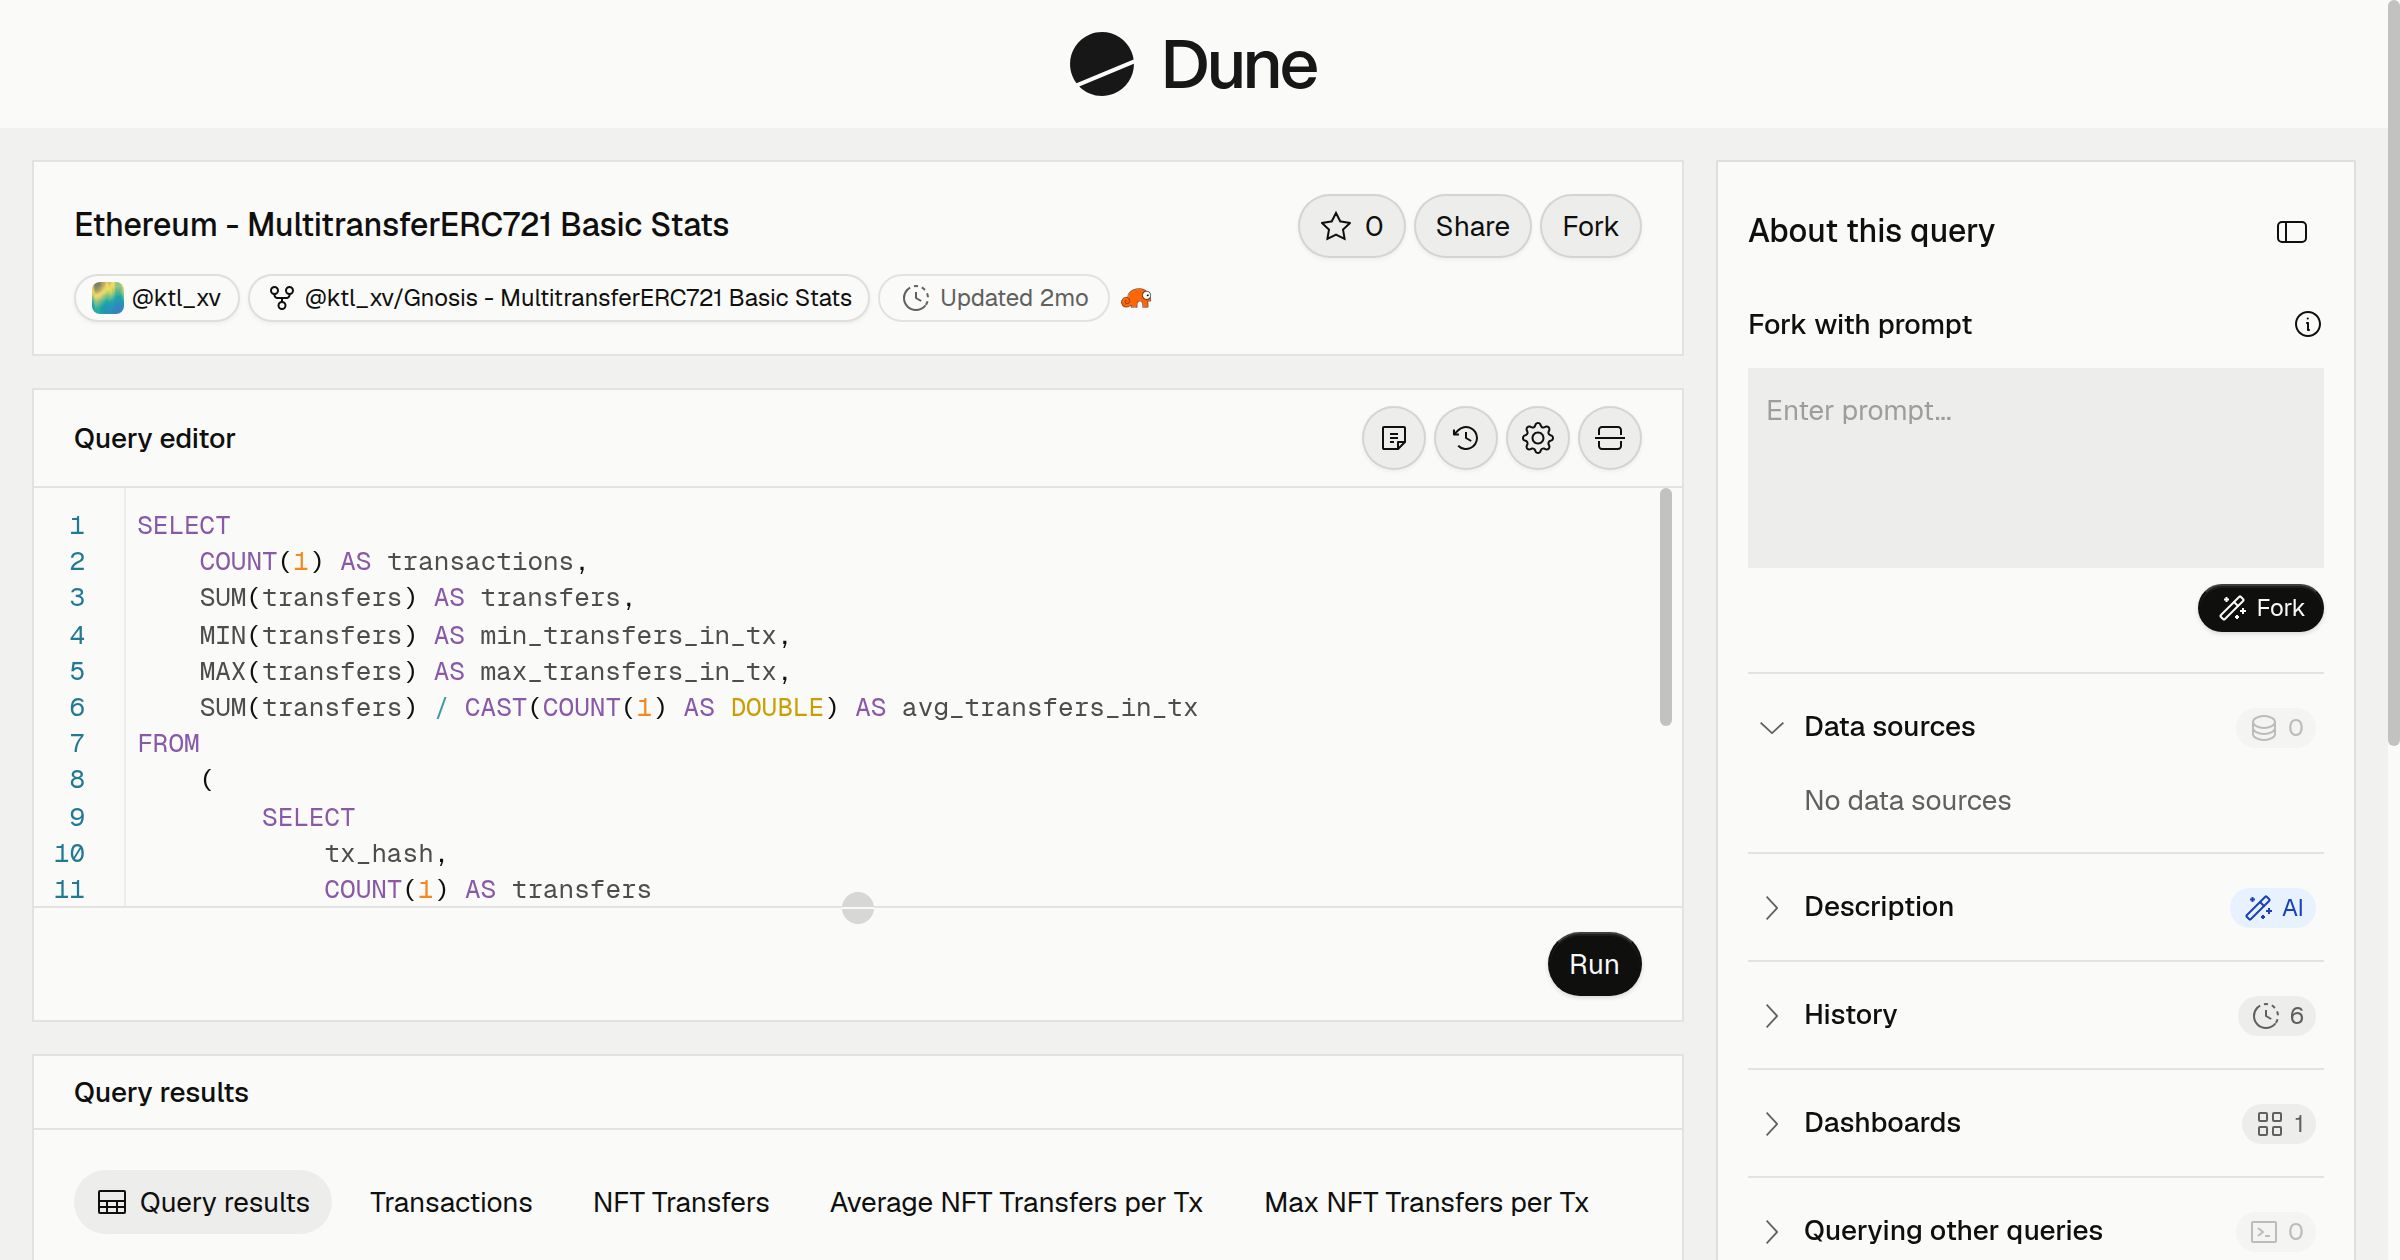
Task: Generate description with AI badge
Action: pos(2273,907)
